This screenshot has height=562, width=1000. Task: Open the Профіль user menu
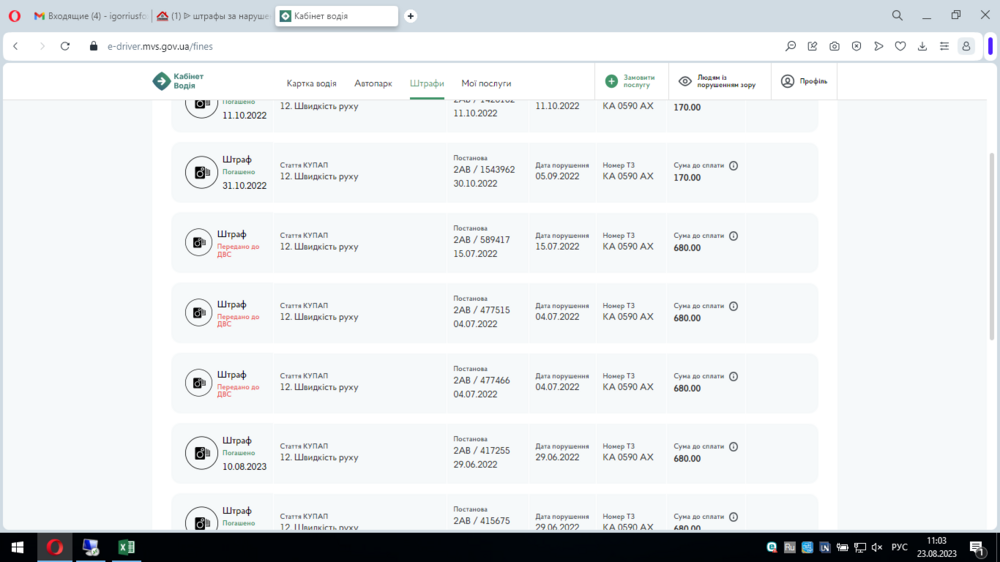pos(804,82)
